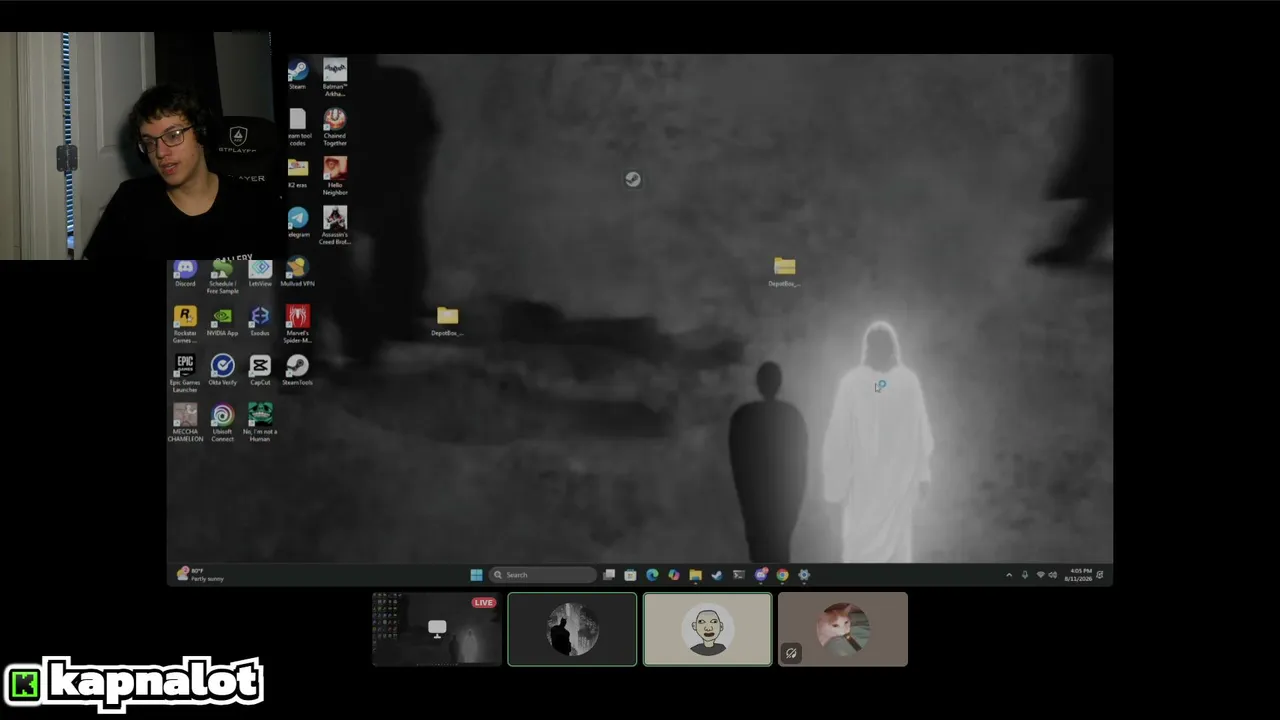Open Google Chrome from the taskbar

pos(782,575)
